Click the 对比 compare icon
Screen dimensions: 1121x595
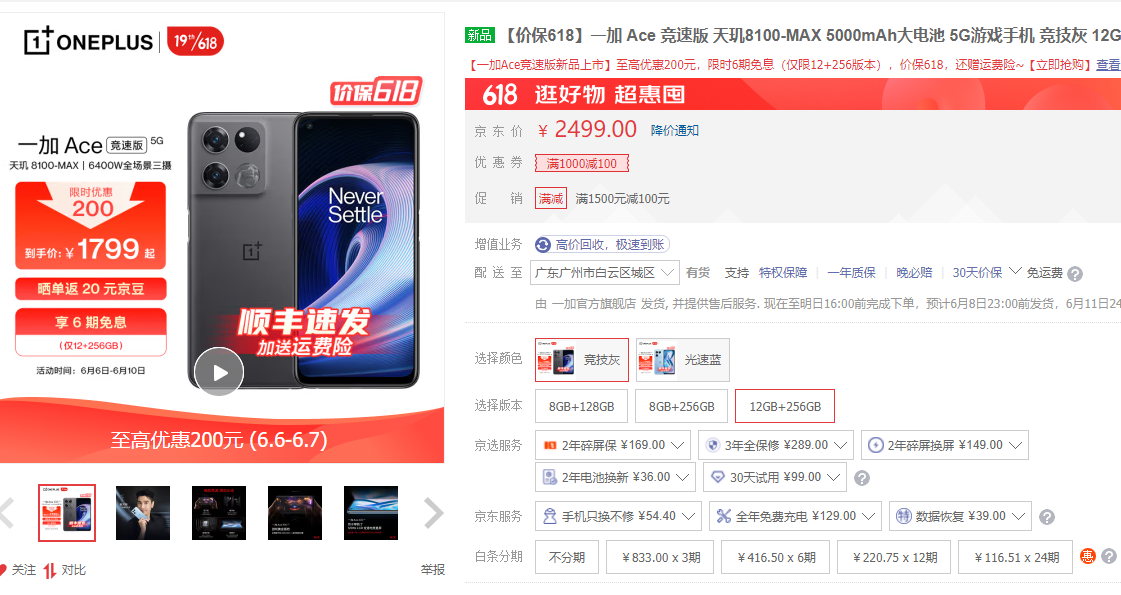tap(49, 570)
